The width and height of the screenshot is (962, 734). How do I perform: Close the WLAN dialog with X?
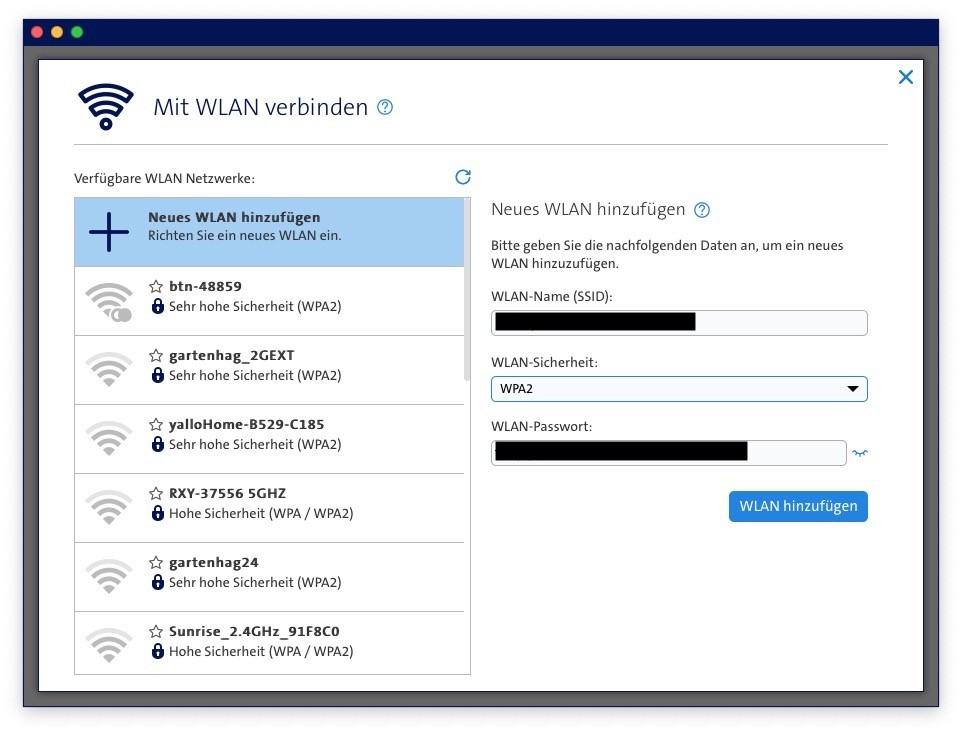coord(905,77)
